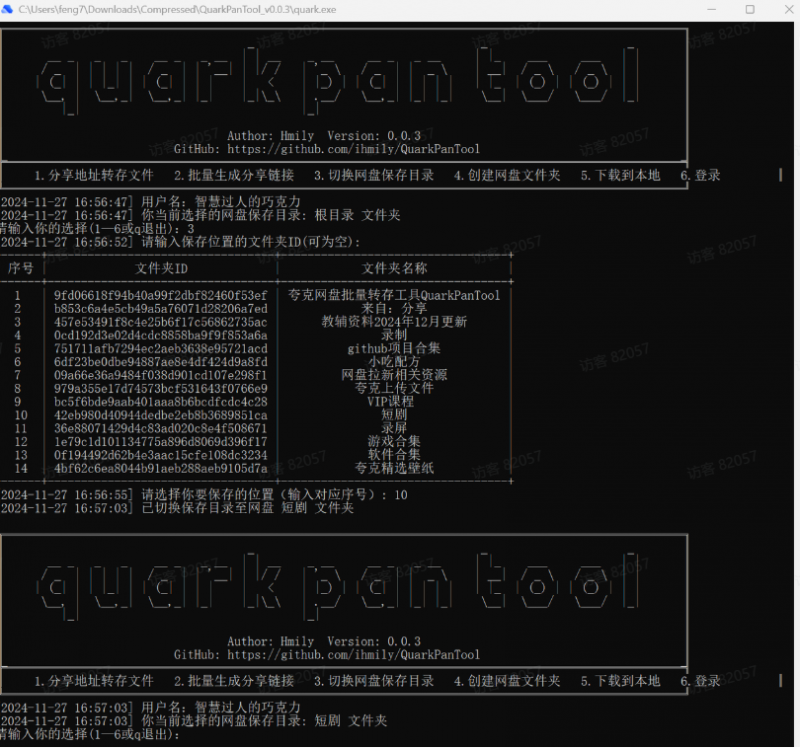This screenshot has width=800, height=748.
Task: Click the quark.exe app icon in title bar
Action: (x=7, y=9)
